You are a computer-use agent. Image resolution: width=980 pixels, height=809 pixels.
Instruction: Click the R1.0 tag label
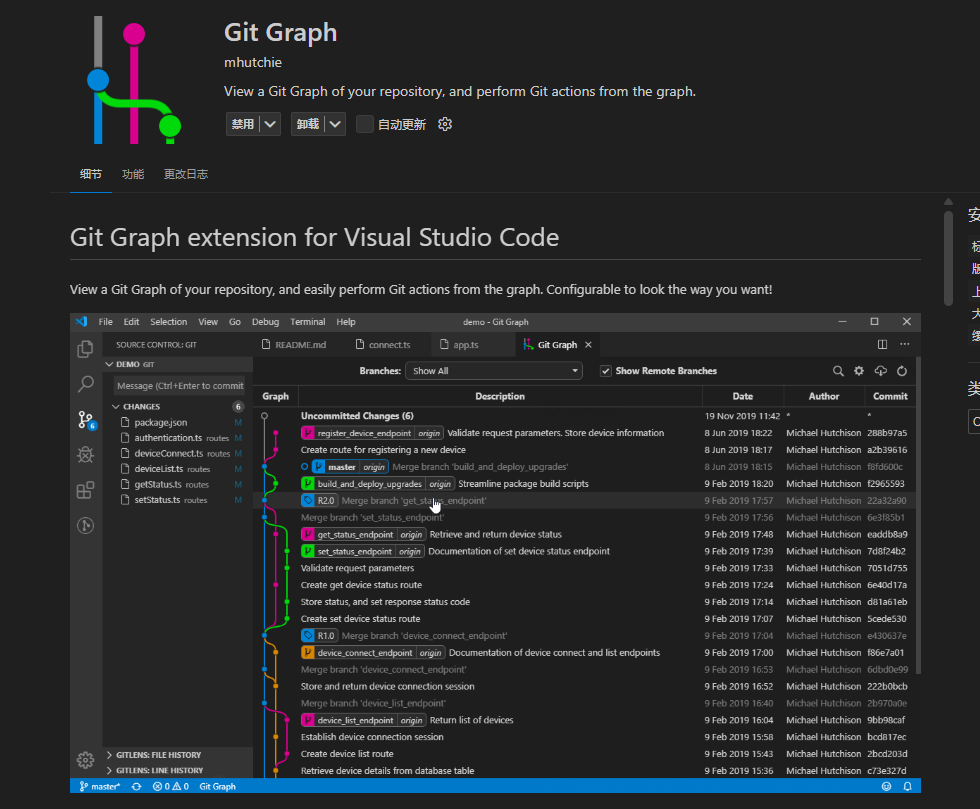[x=319, y=635]
